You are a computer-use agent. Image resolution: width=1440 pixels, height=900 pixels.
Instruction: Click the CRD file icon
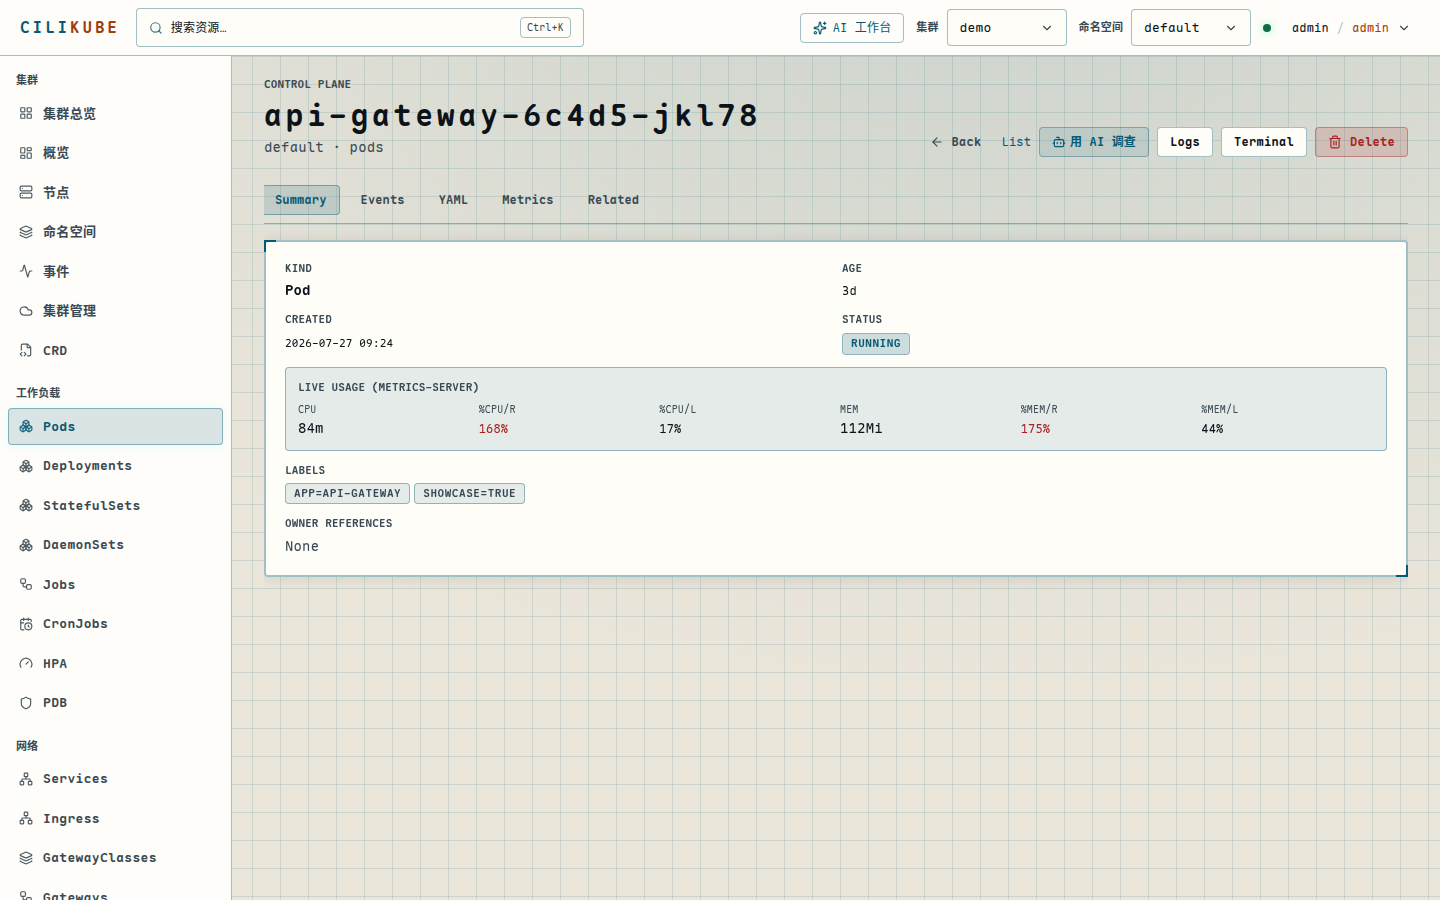point(26,351)
